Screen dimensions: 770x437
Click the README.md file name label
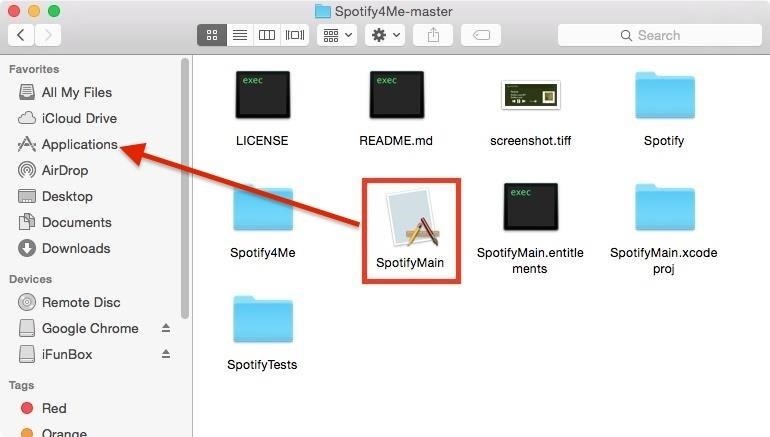396,140
